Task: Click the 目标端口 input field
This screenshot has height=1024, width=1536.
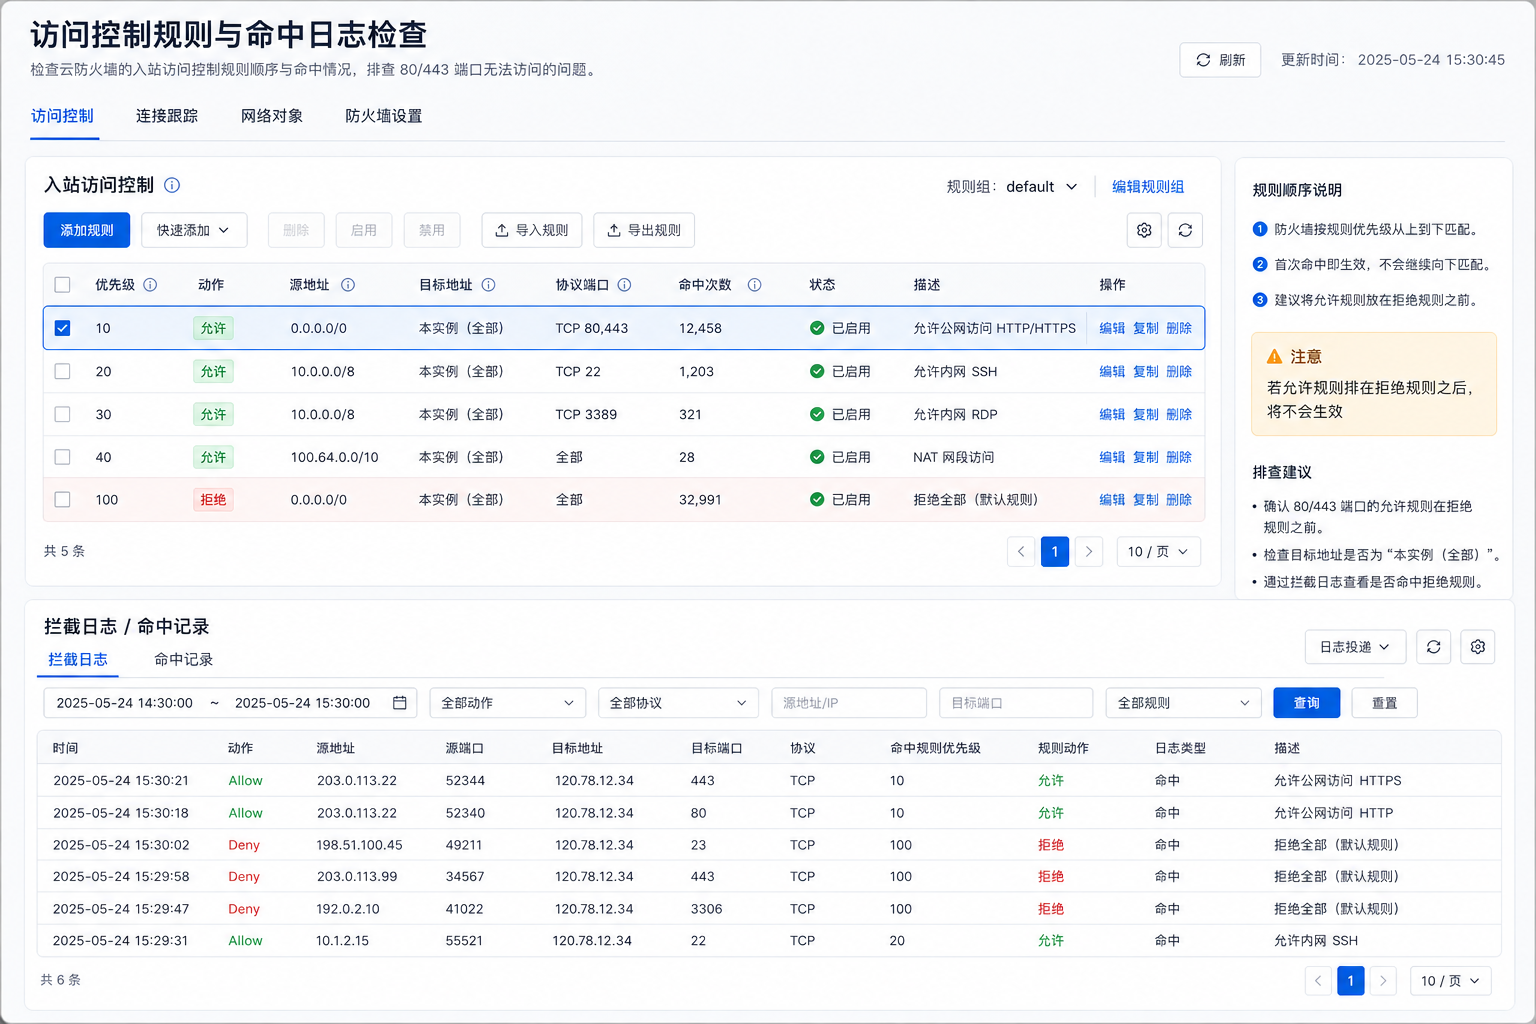Action: 1016,703
